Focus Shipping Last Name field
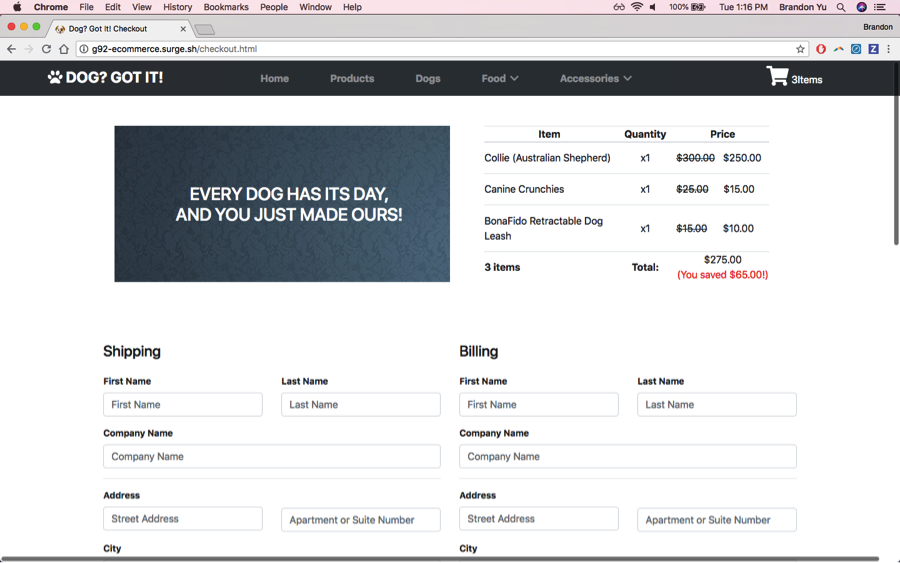 click(x=360, y=405)
